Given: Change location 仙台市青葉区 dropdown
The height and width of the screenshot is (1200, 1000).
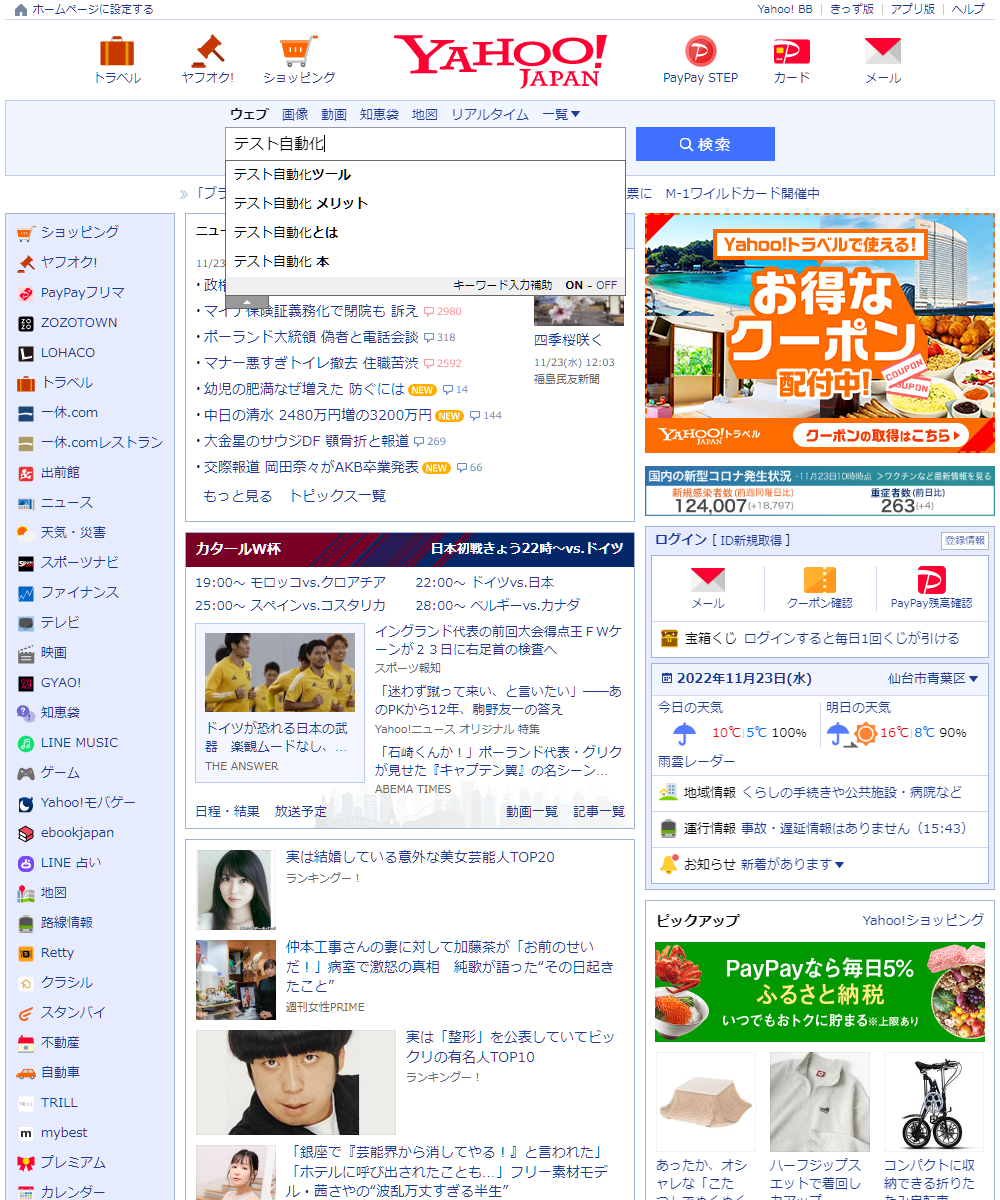Looking at the screenshot, I should tap(933, 678).
